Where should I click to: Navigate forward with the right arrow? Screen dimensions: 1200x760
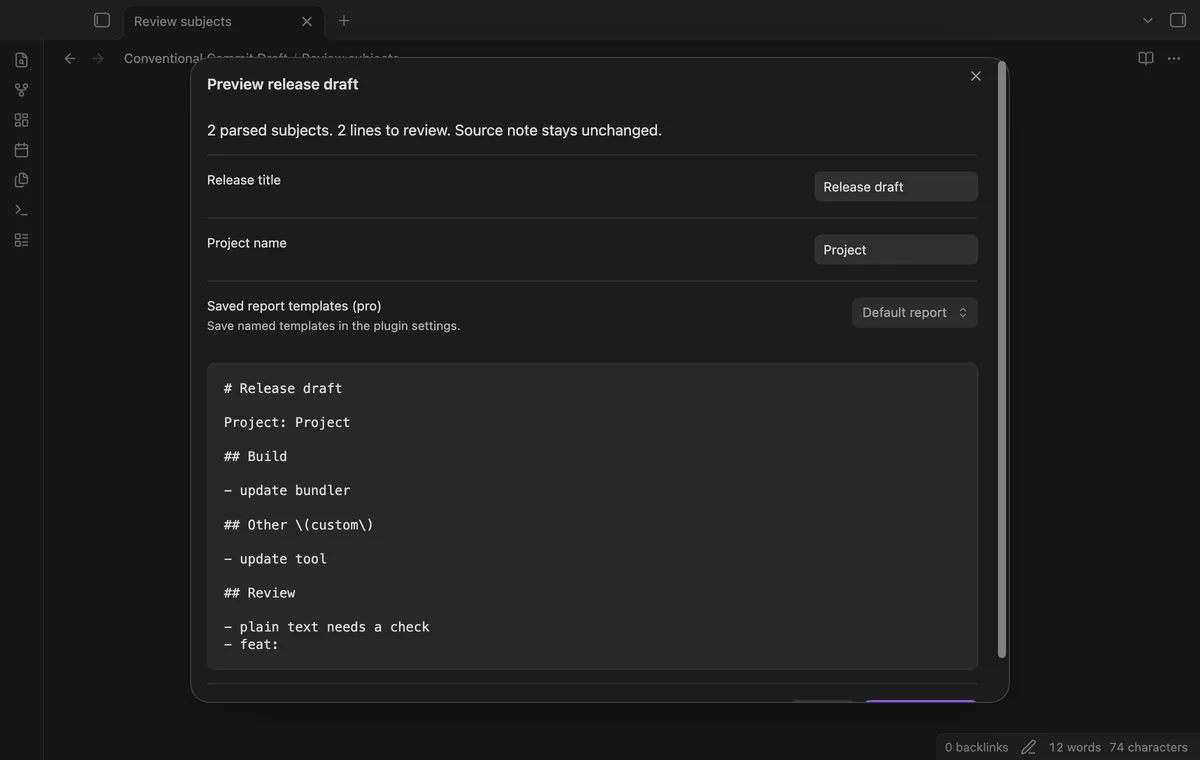tap(98, 58)
